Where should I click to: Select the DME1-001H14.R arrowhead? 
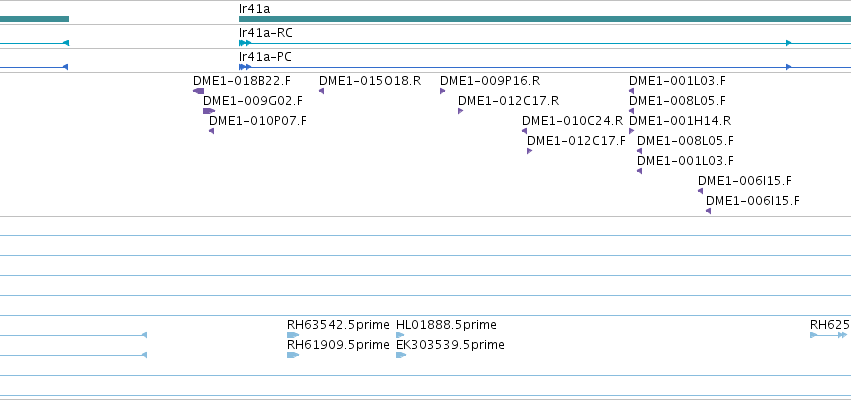point(631,131)
